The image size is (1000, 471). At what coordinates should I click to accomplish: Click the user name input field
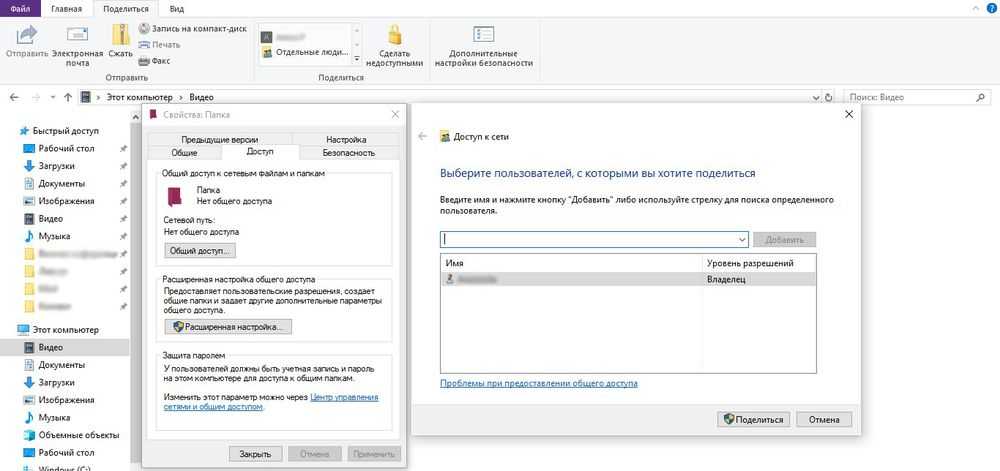588,240
